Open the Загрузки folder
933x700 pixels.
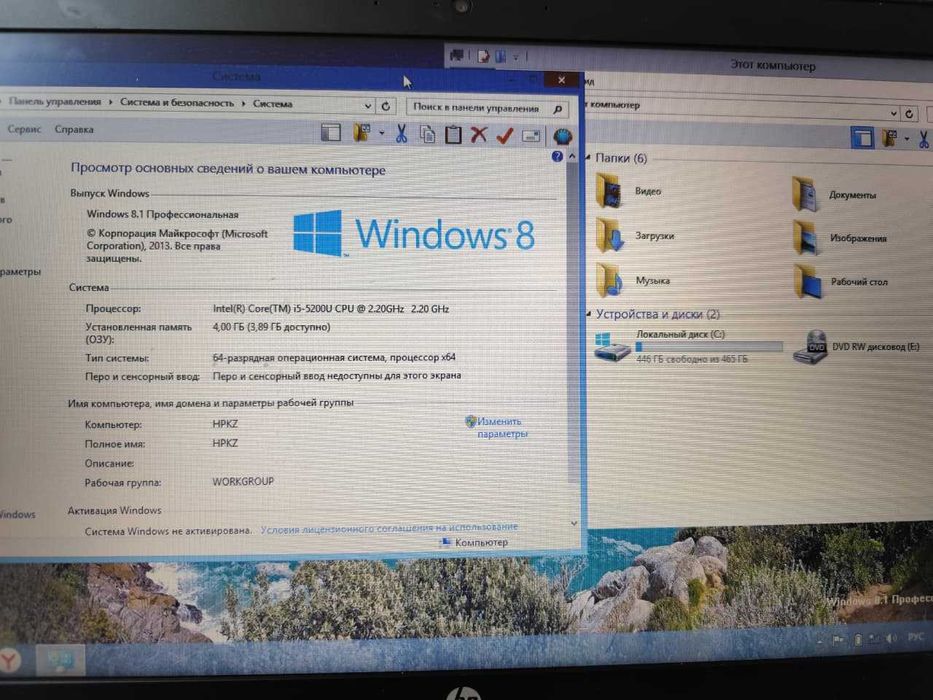(635, 235)
